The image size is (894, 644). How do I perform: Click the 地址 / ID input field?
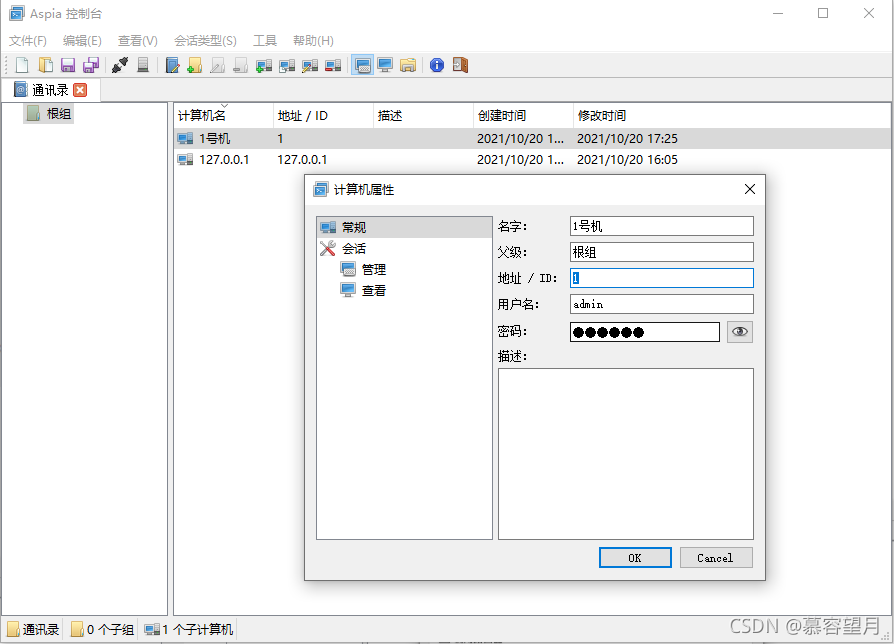coord(661,278)
